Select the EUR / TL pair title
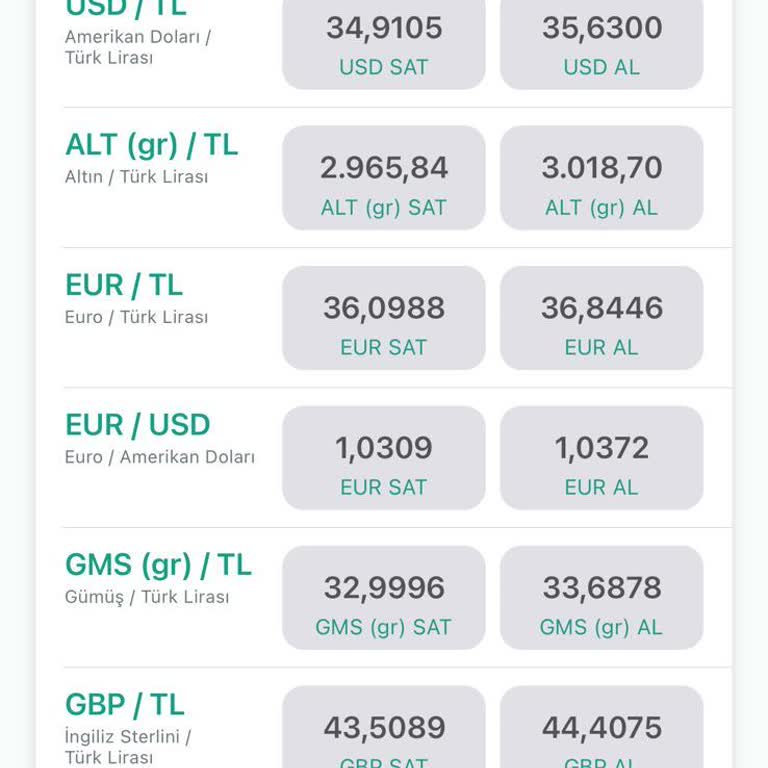 tap(124, 286)
